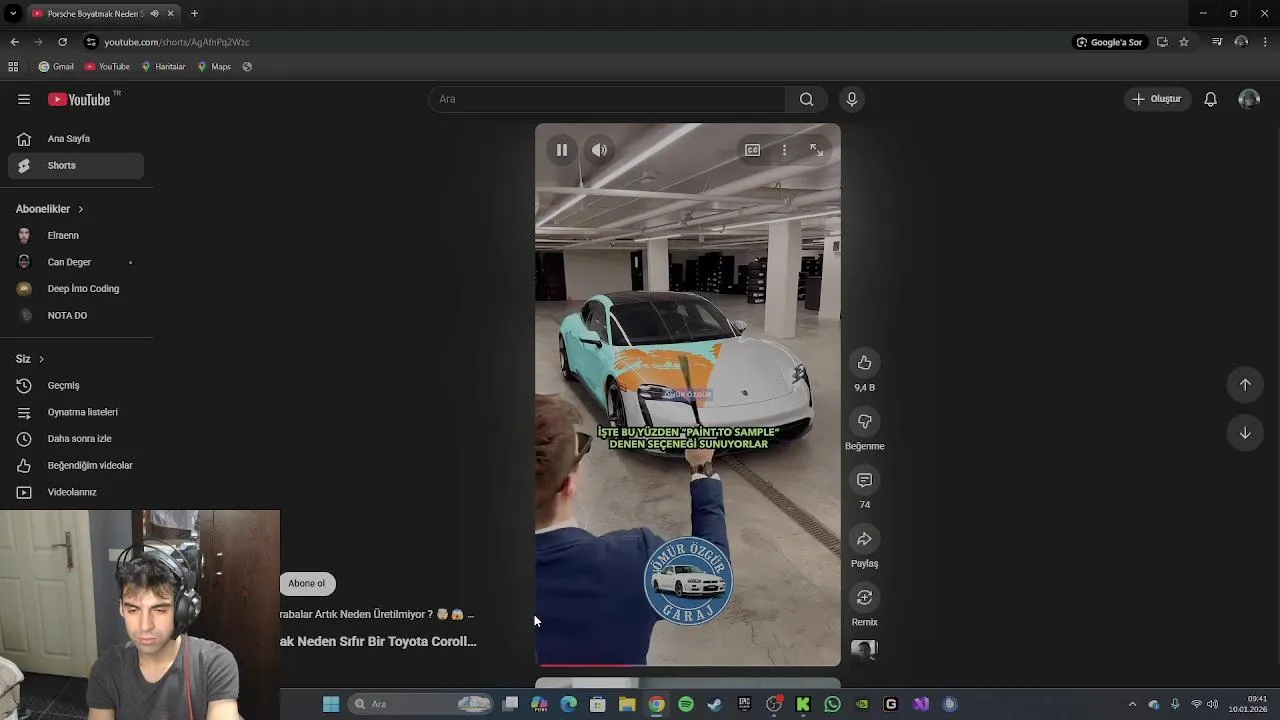Viewport: 1280px width, 720px height.
Task: Reload the page
Action: coord(62,42)
